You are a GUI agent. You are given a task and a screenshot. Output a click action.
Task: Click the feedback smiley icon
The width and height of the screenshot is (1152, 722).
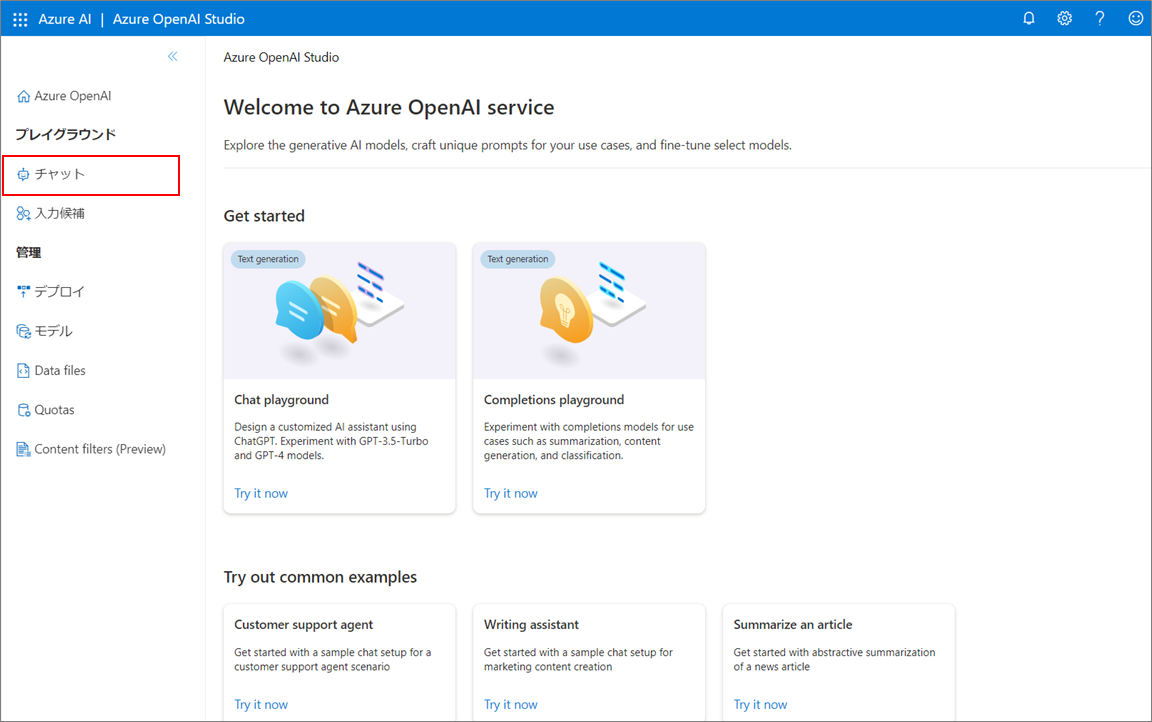tap(1135, 19)
